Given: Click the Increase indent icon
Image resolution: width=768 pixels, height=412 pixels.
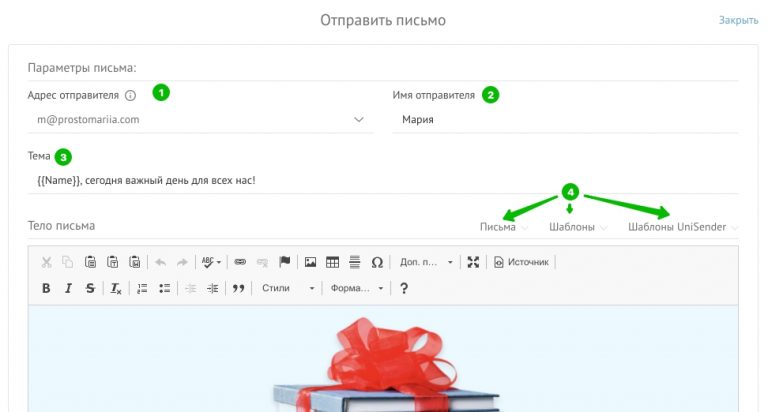Looking at the screenshot, I should pyautogui.click(x=213, y=288).
